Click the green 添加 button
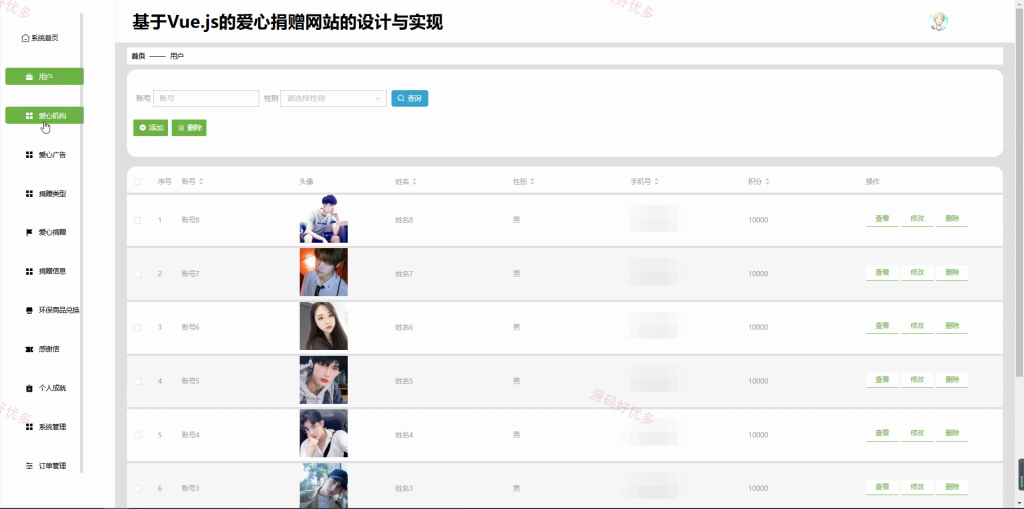Image resolution: width=1024 pixels, height=509 pixels. click(x=151, y=128)
